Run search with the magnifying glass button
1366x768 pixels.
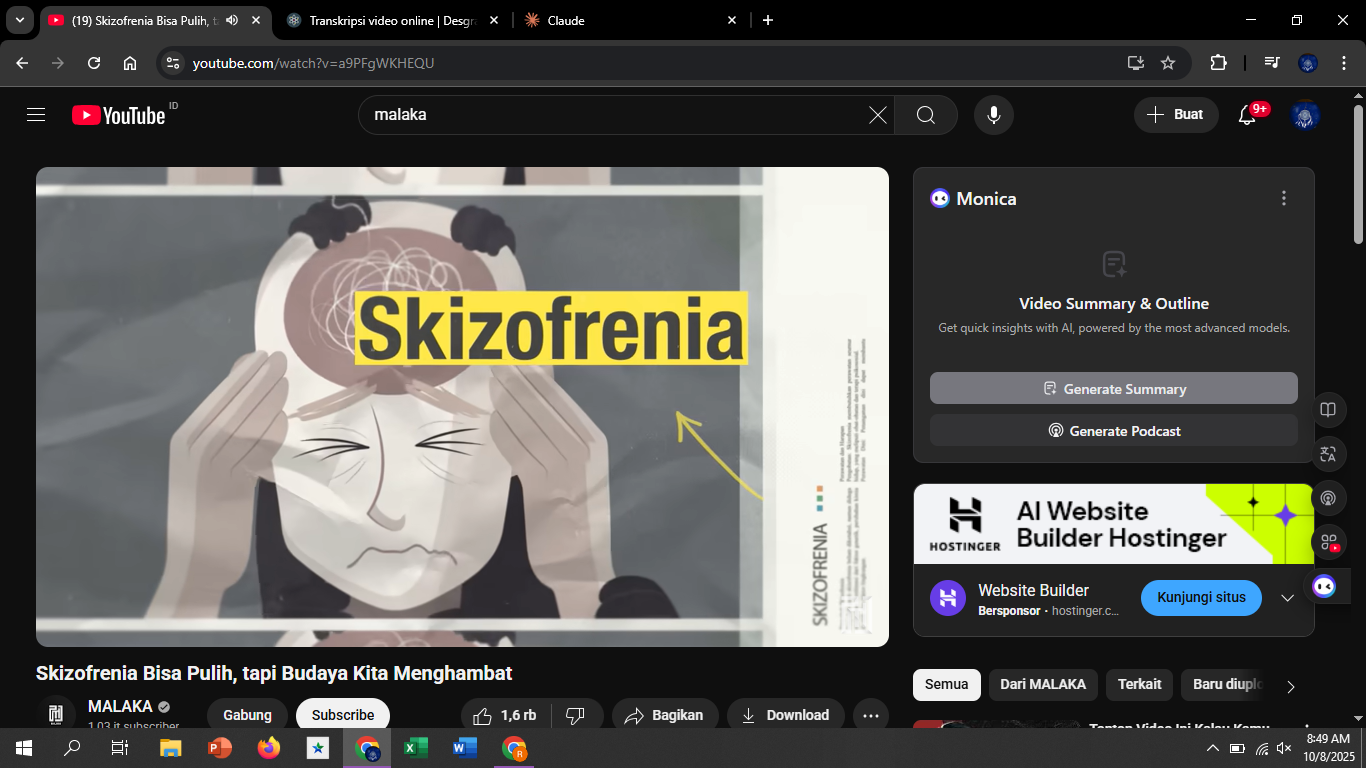(926, 115)
